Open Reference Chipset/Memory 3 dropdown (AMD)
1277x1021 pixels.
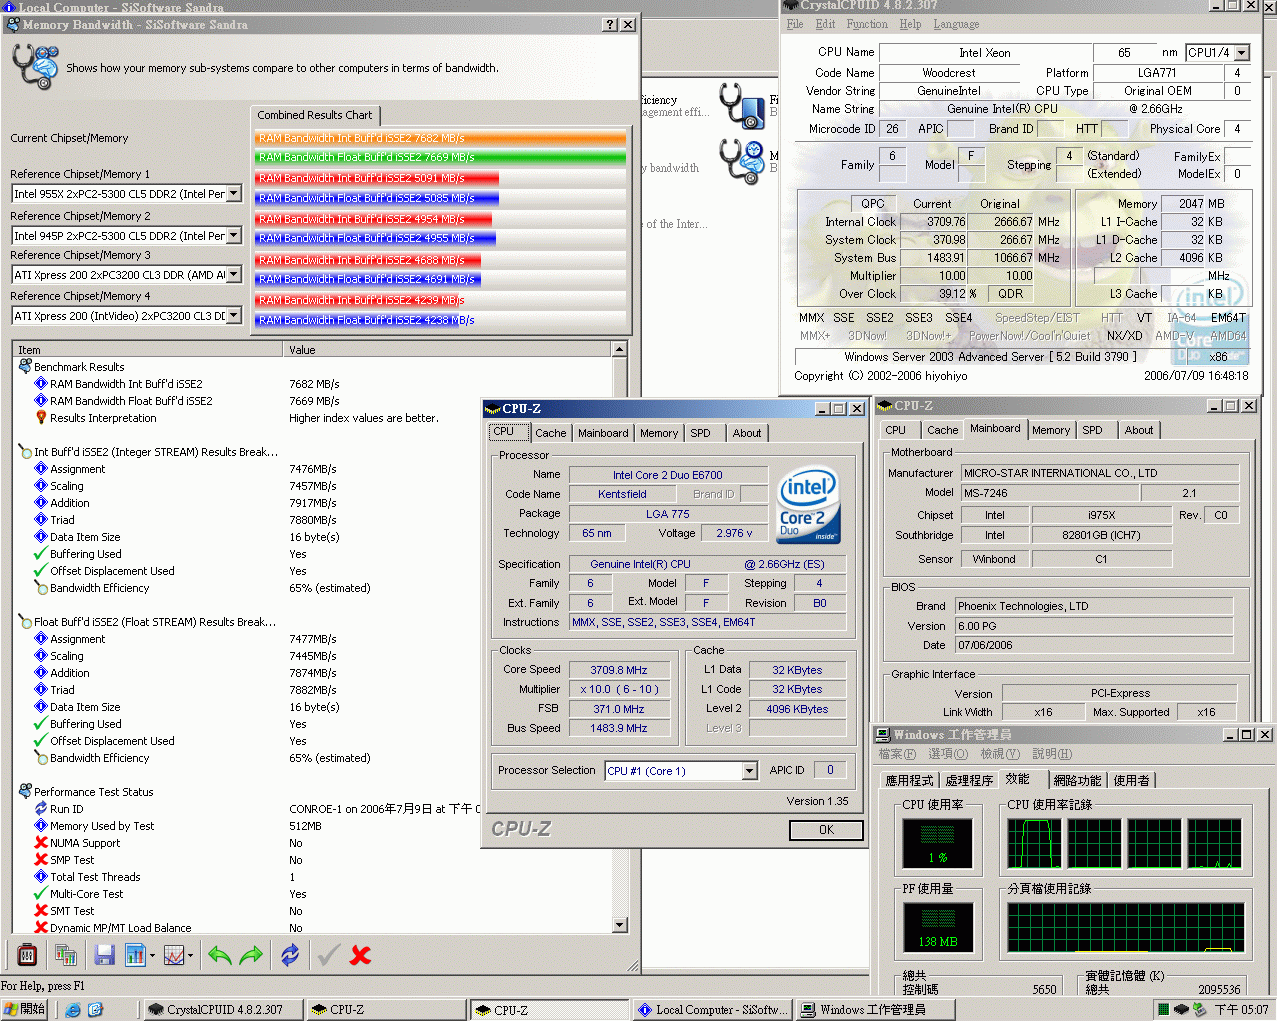[234, 274]
